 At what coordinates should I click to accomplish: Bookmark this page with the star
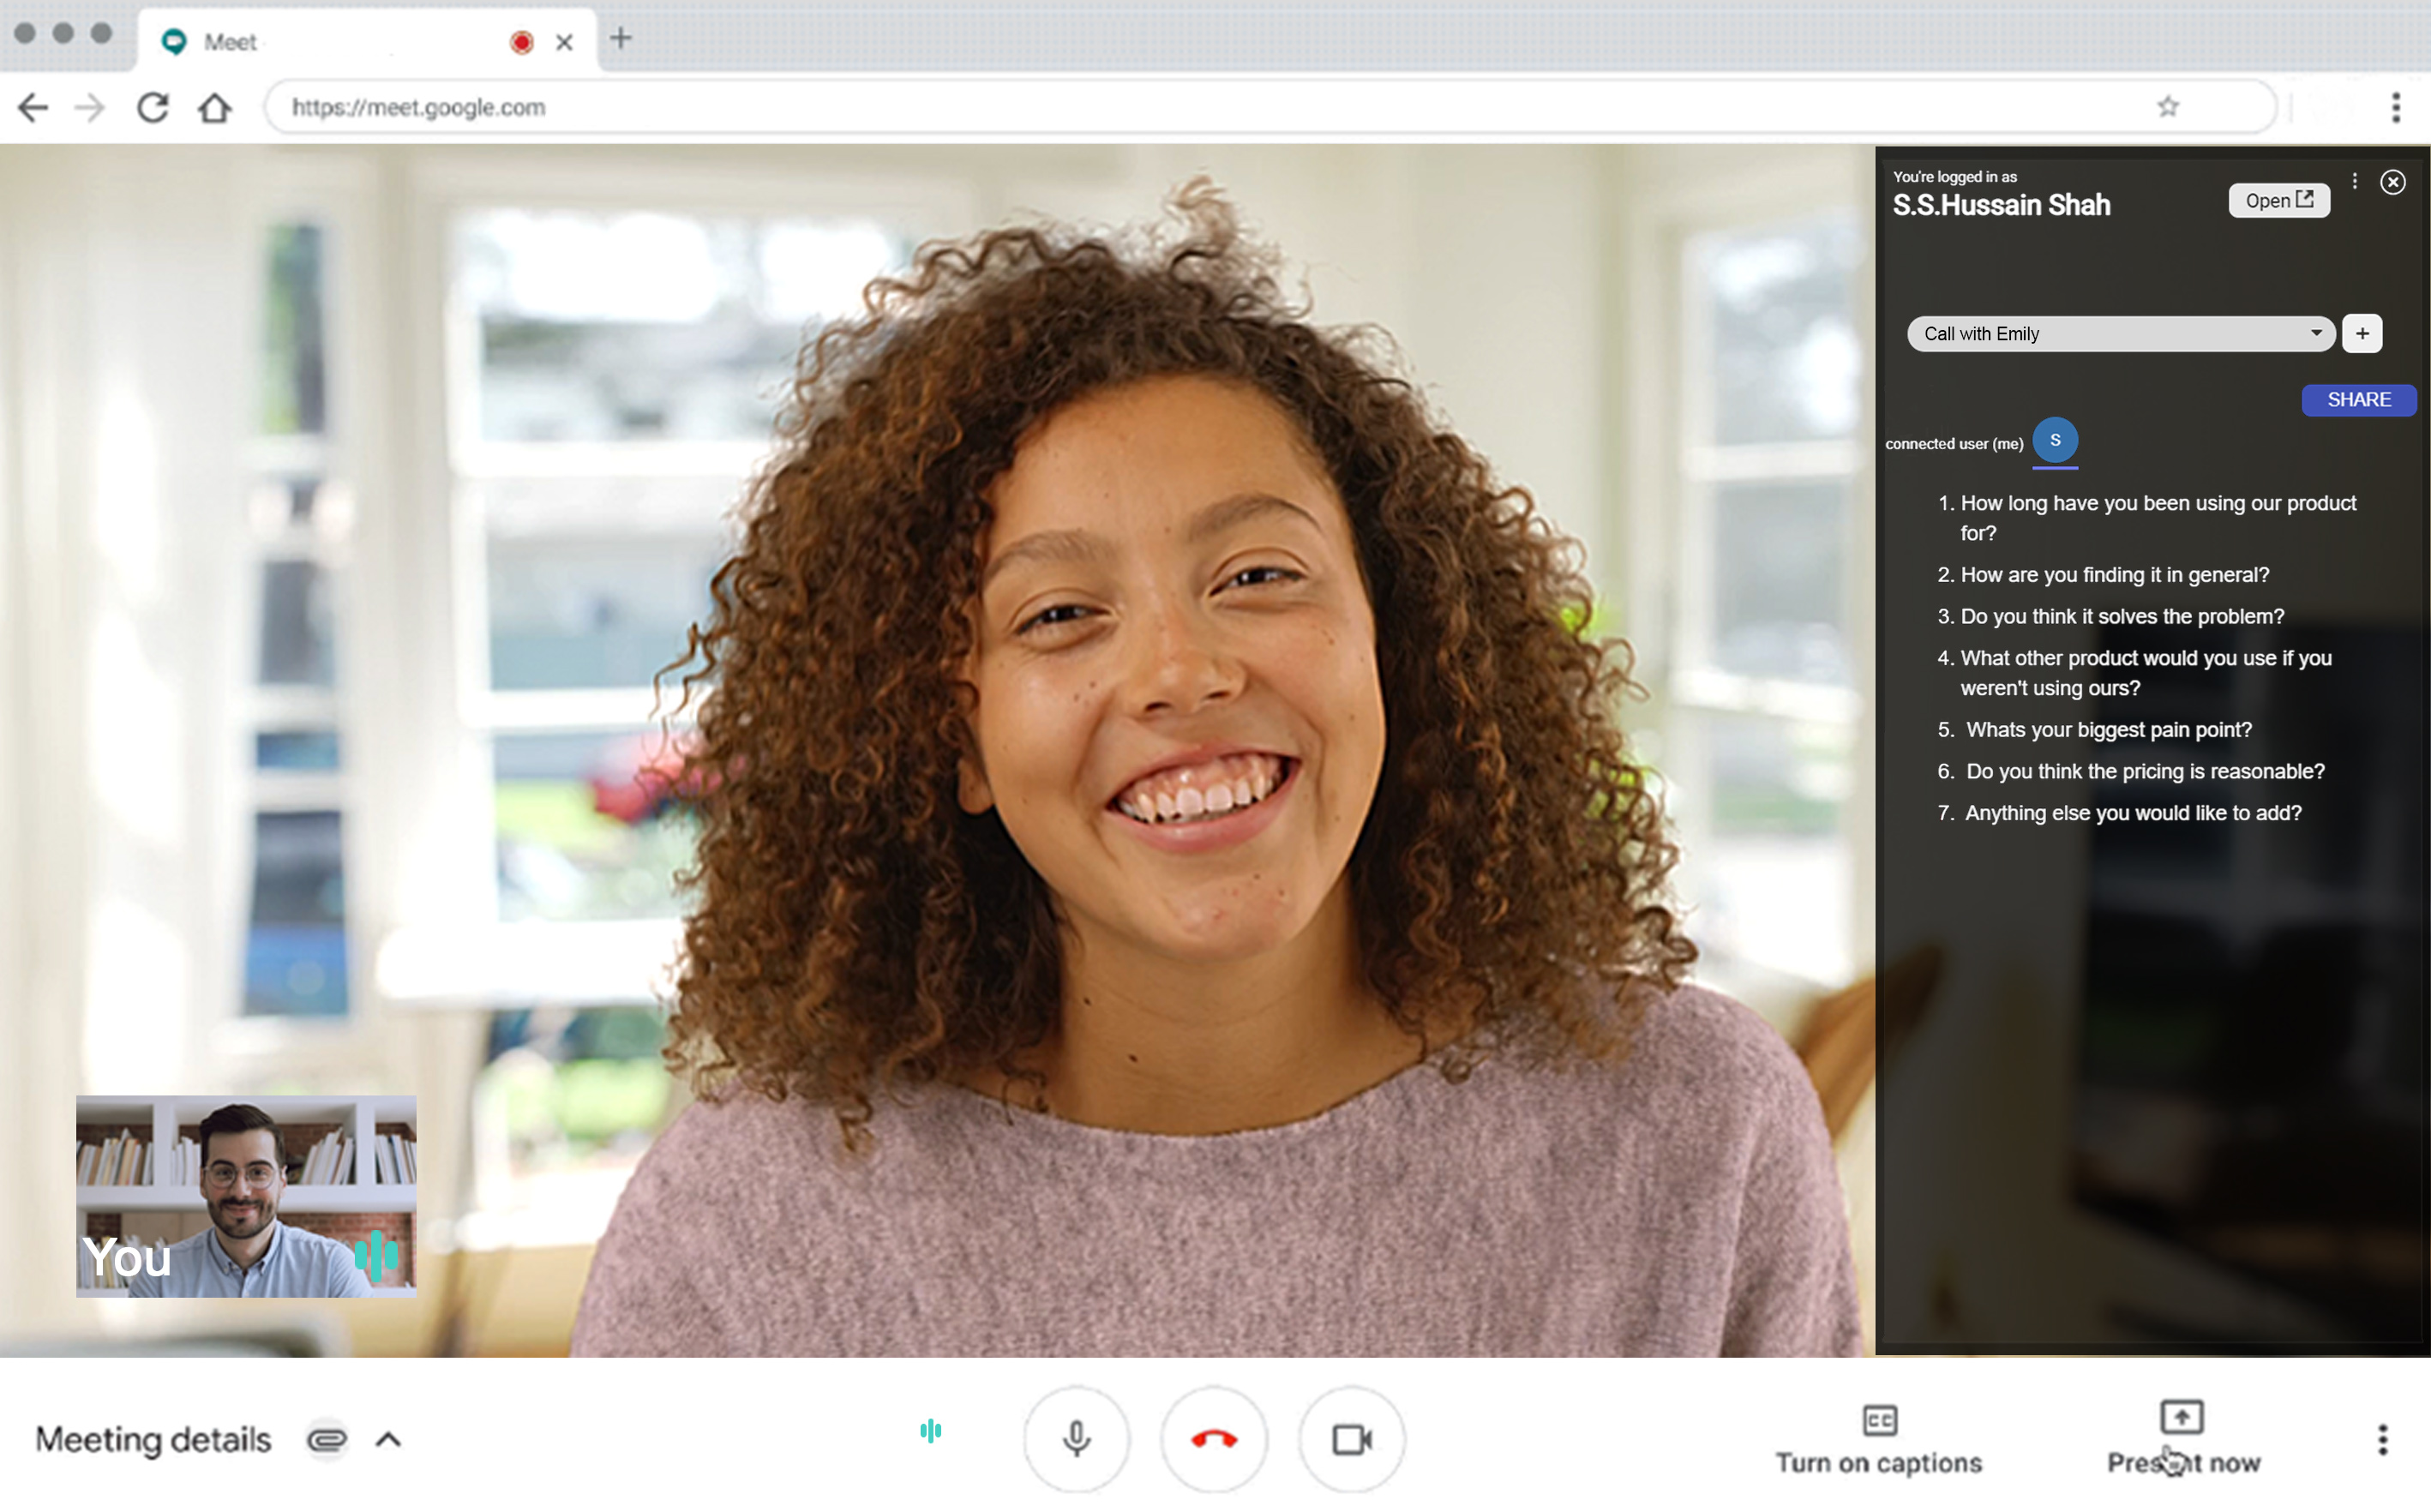click(x=2167, y=106)
